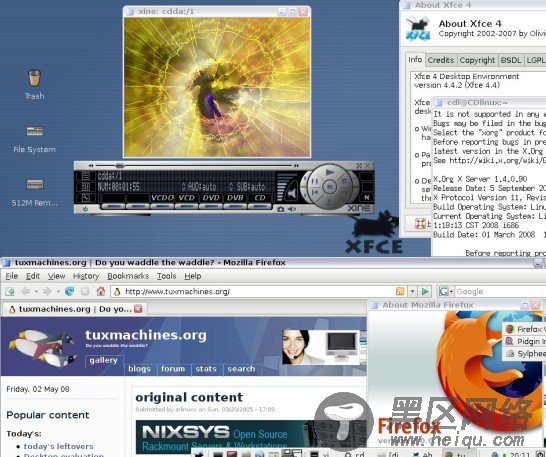546x457 pixels.
Task: Open Firefox Help menu
Action: tap(193, 276)
